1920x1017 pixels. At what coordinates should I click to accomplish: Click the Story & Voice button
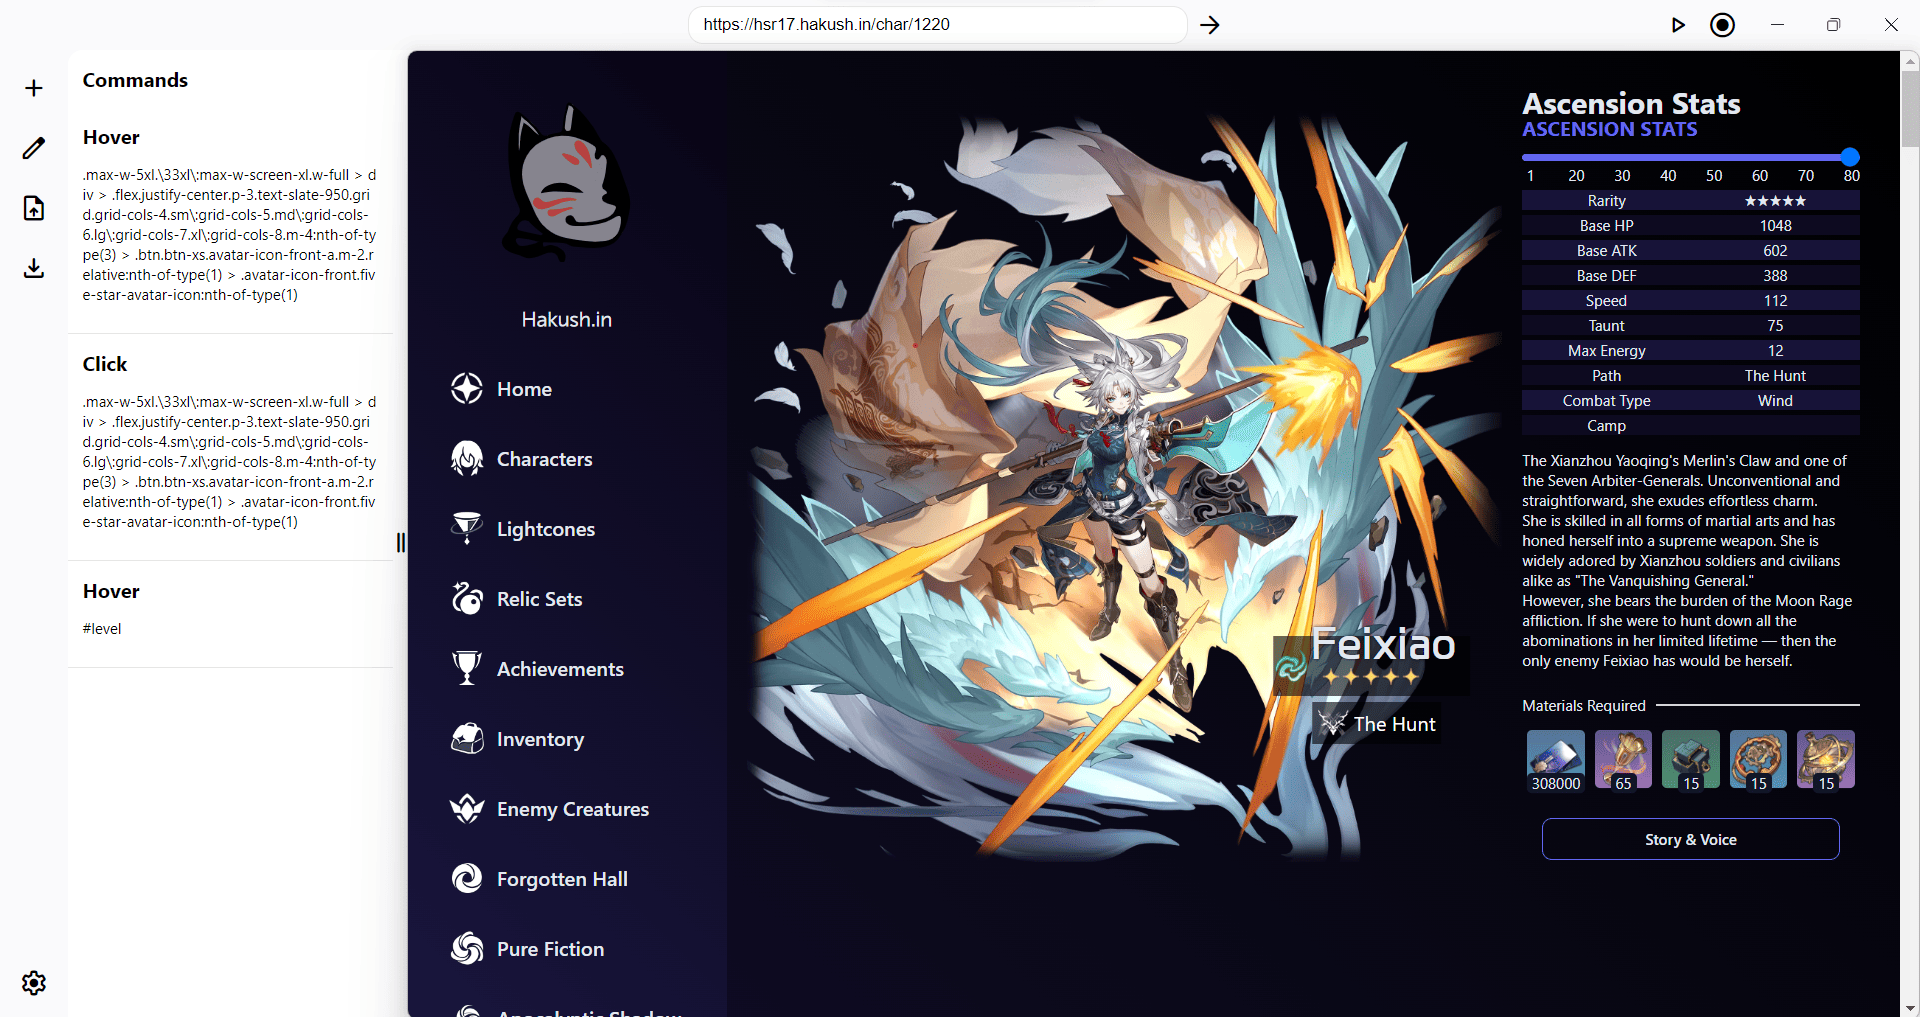pos(1691,839)
